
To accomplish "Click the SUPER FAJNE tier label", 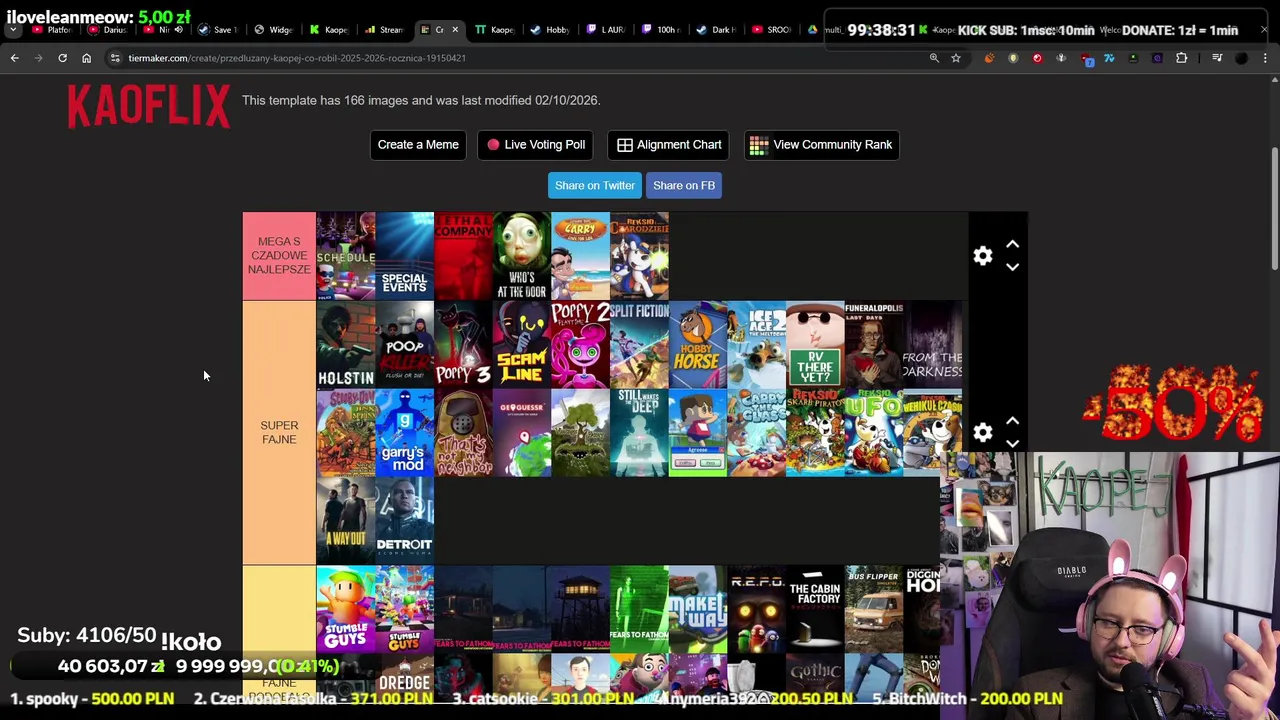I will click(x=279, y=432).
